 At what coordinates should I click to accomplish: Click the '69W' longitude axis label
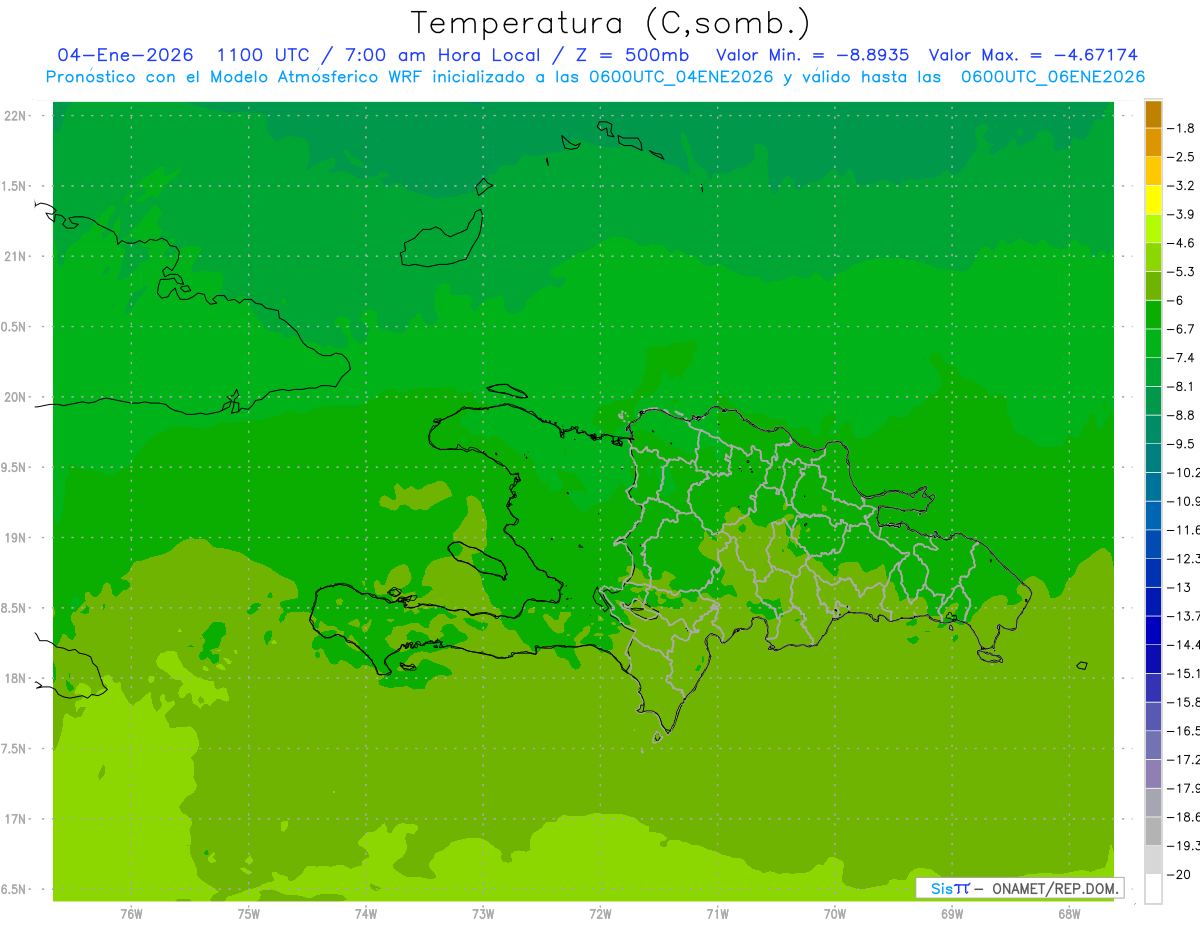coord(952,913)
